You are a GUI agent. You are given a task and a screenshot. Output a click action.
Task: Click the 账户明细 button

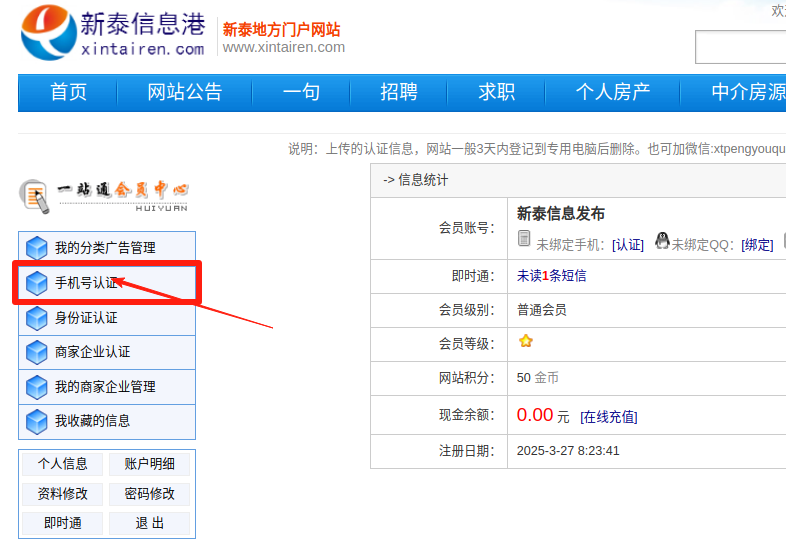tap(149, 464)
